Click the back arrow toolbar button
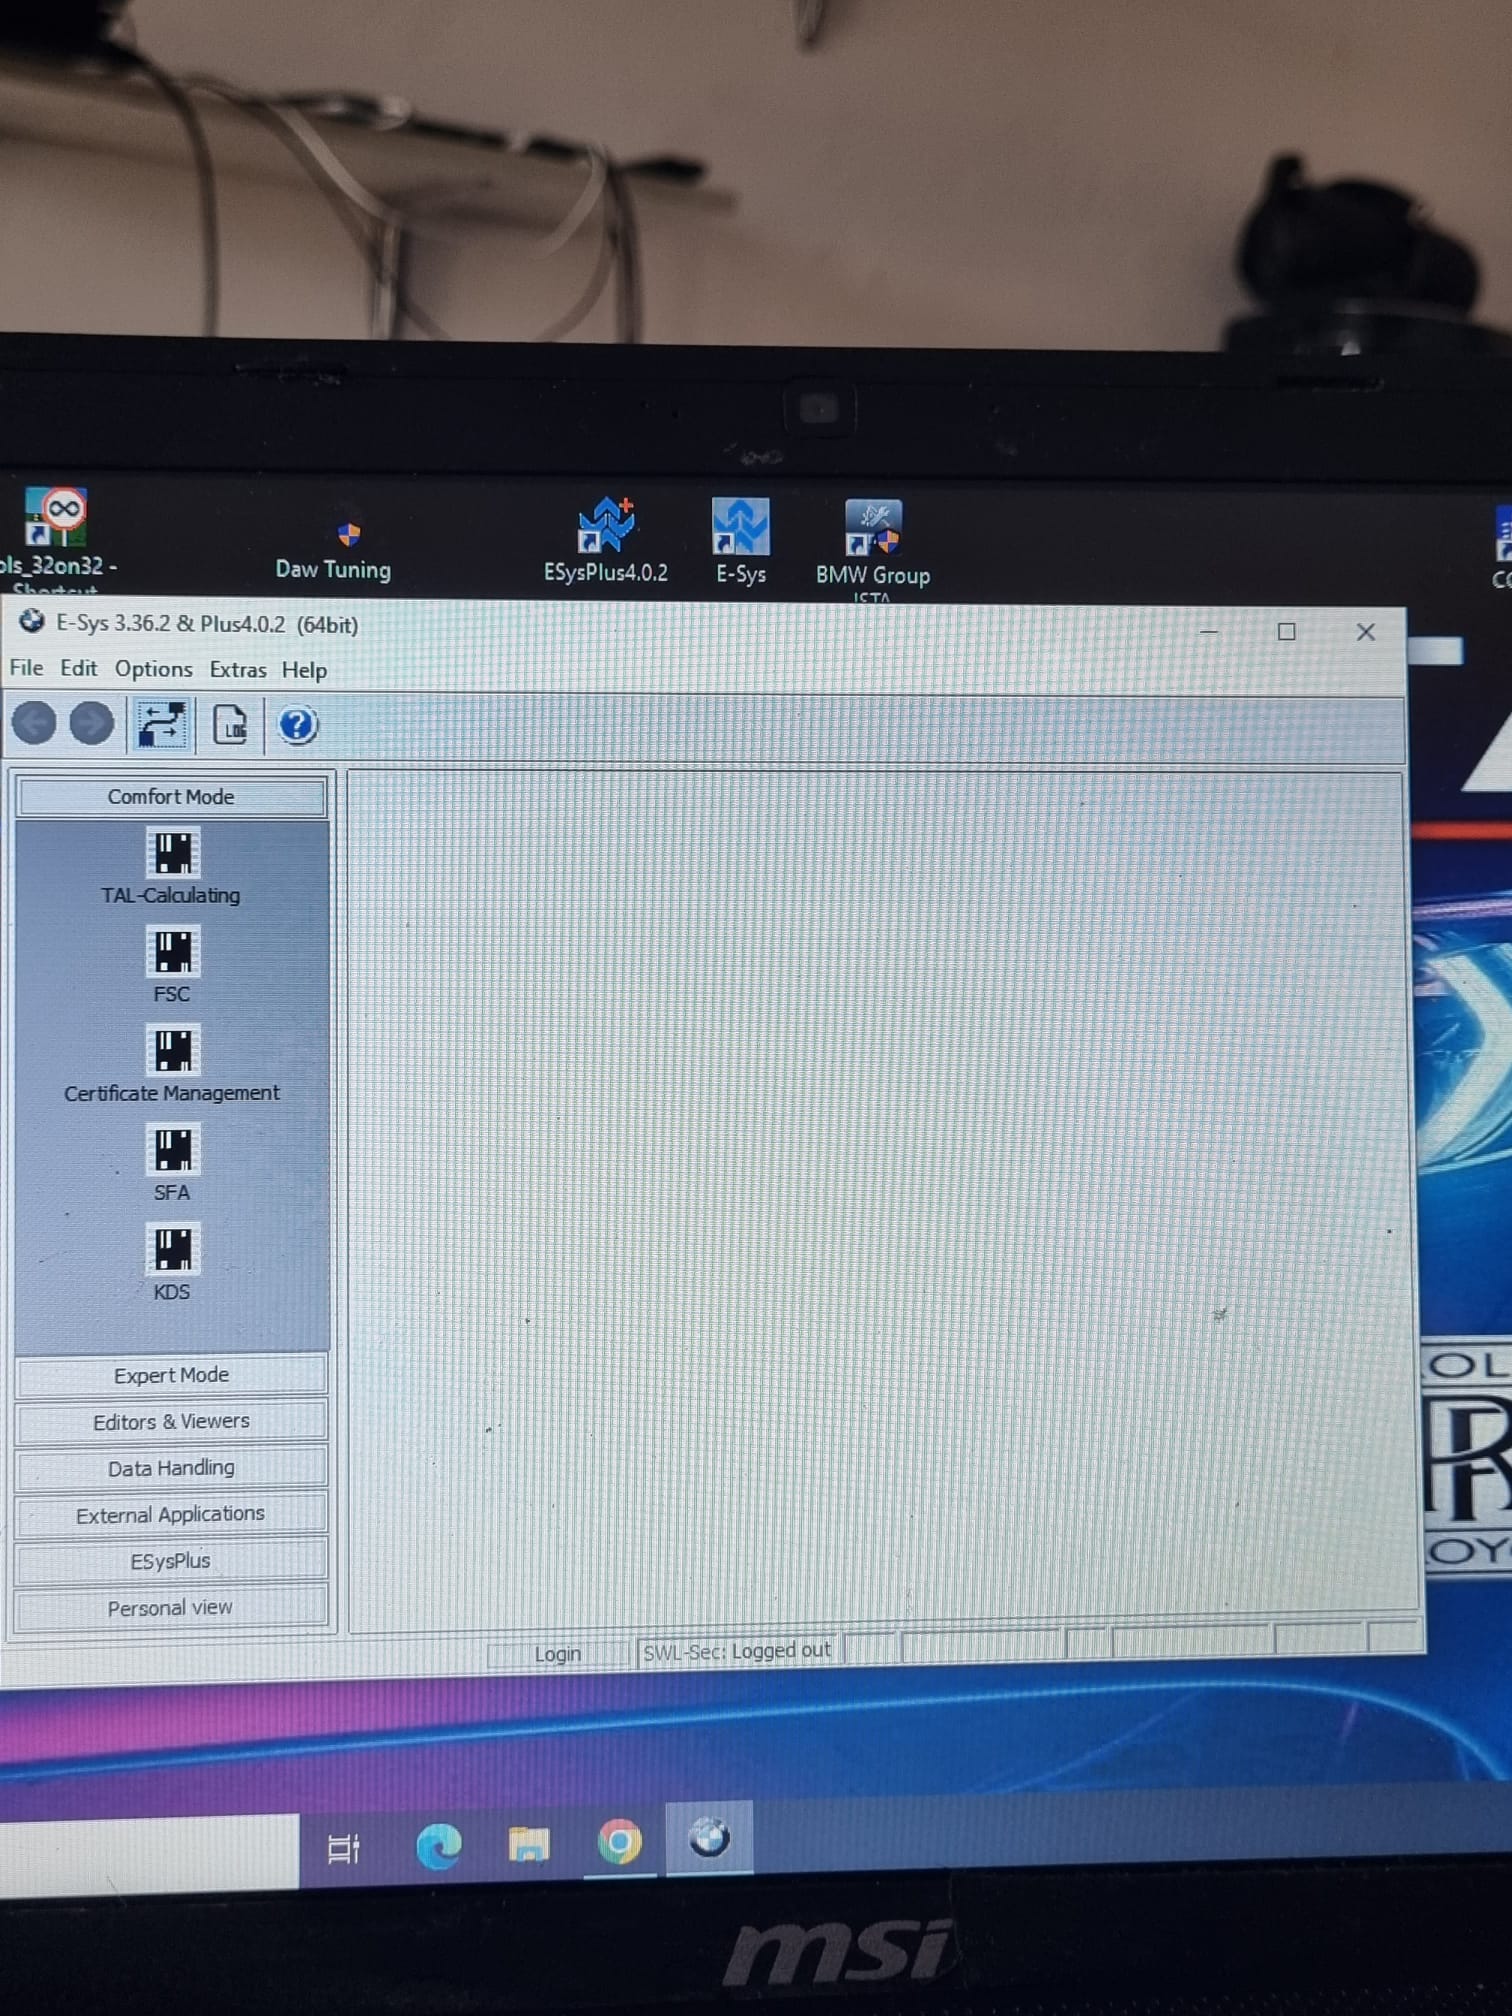This screenshot has height=2016, width=1512. [x=34, y=724]
